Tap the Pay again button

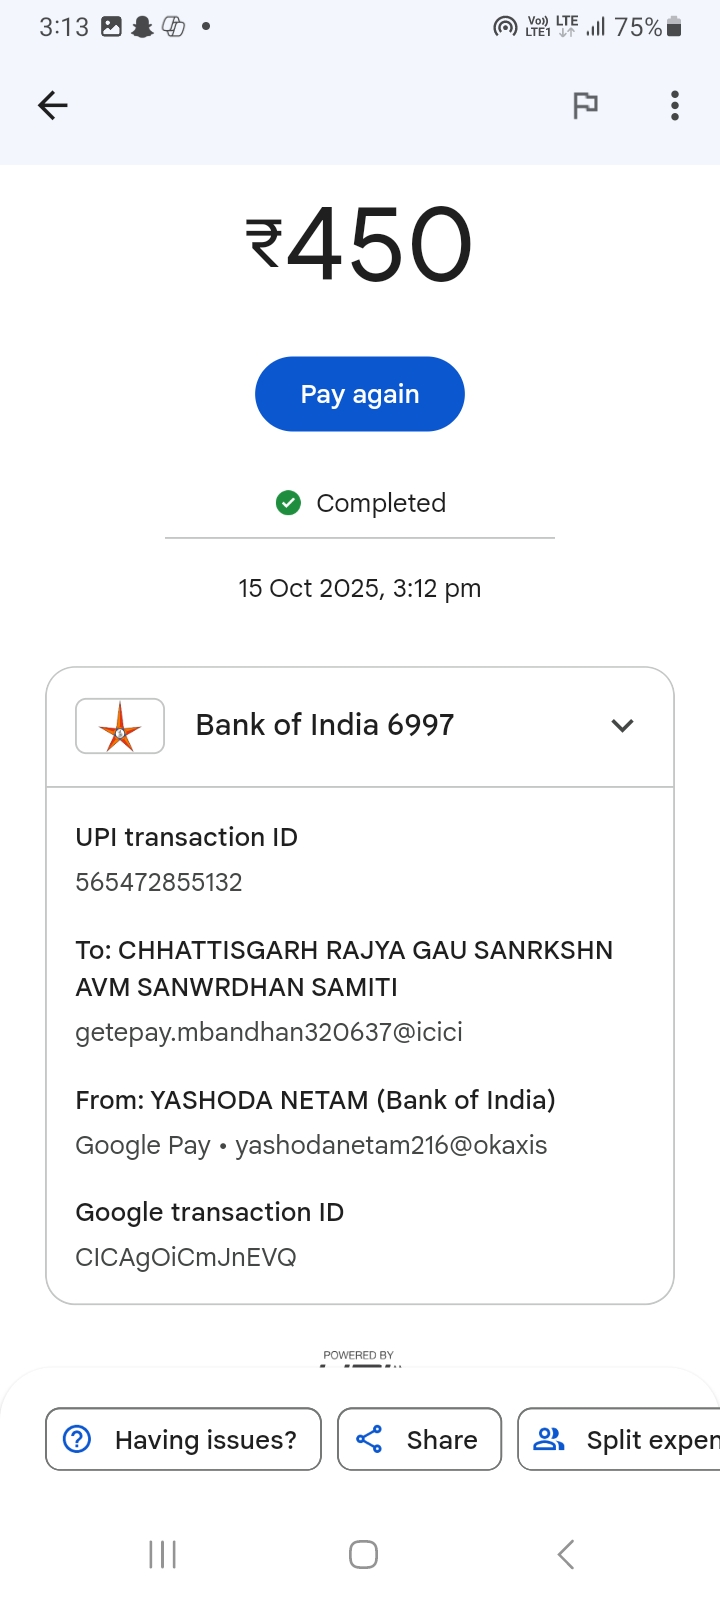tap(360, 394)
